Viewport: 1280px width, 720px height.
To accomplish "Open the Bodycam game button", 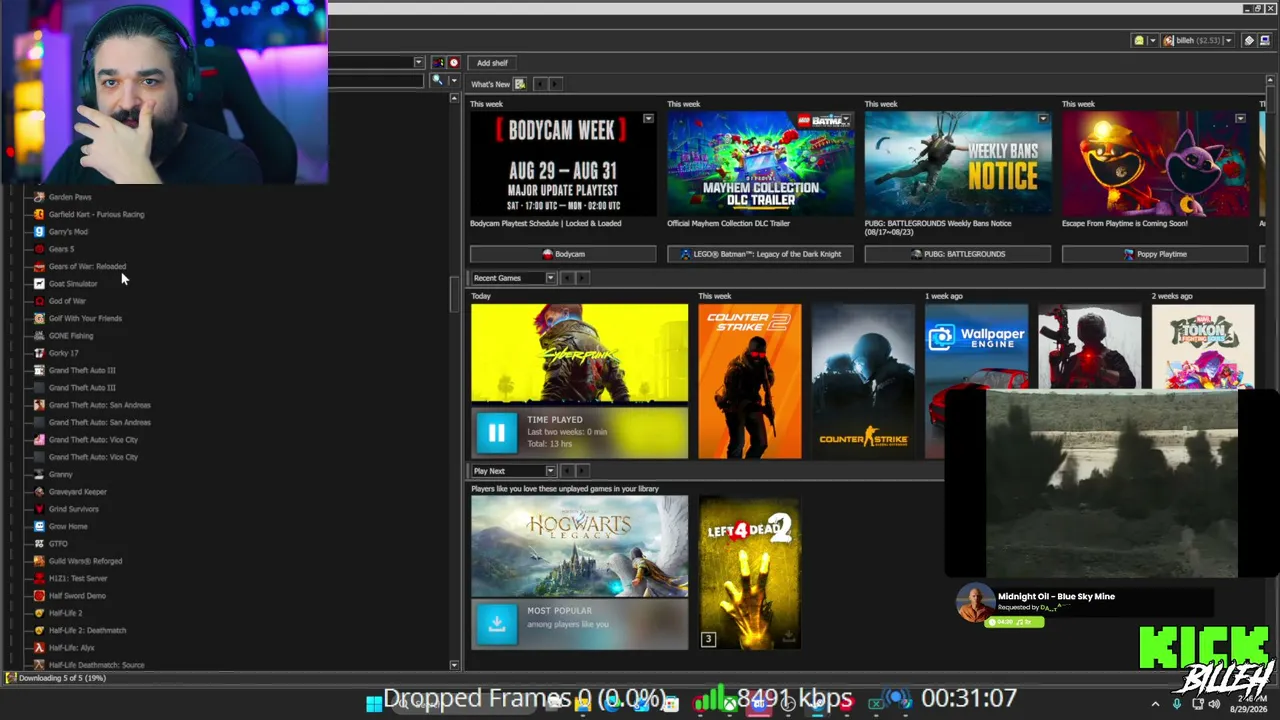I will click(563, 254).
